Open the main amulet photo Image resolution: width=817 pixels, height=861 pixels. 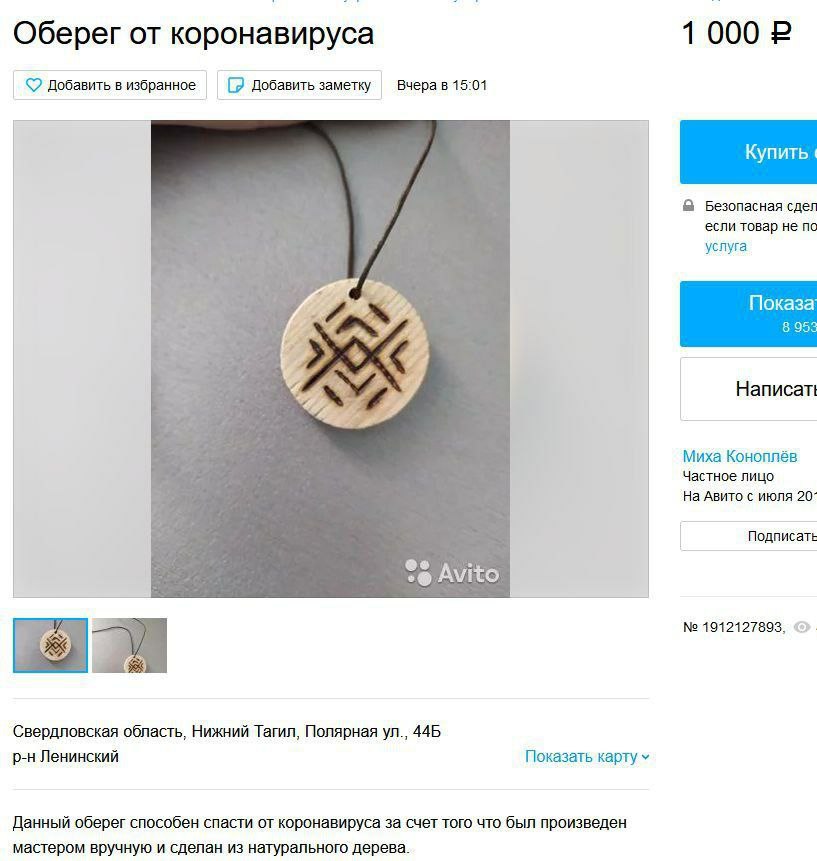(331, 359)
